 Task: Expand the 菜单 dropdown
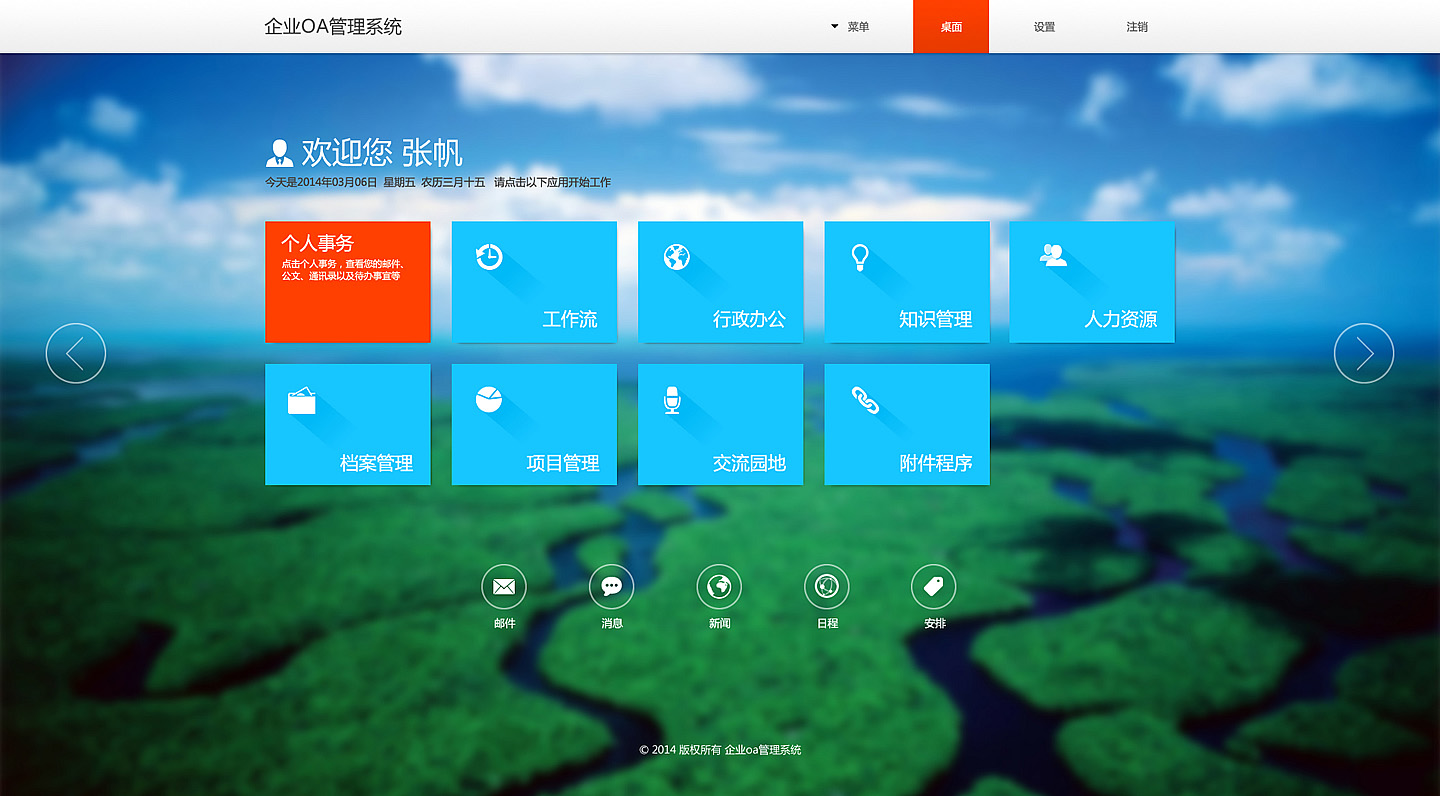tap(850, 27)
